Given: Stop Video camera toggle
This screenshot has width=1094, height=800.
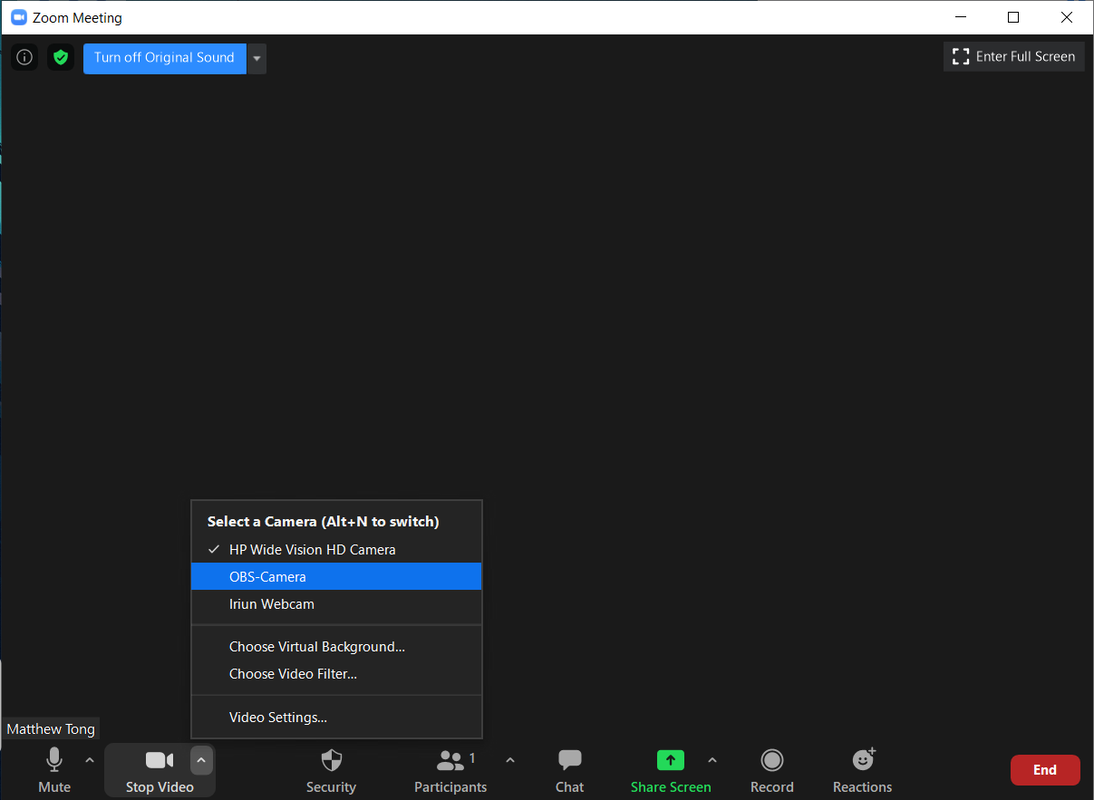Looking at the screenshot, I should (x=159, y=770).
